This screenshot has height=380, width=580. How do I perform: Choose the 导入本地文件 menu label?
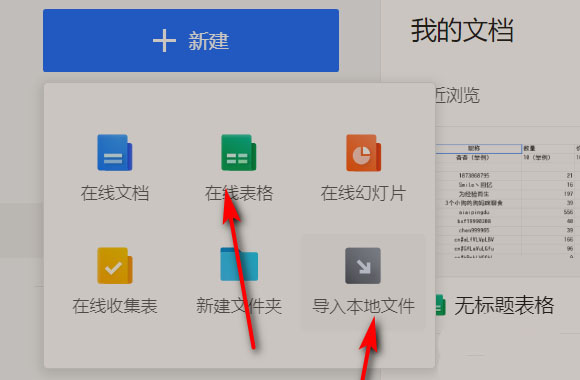tap(363, 306)
